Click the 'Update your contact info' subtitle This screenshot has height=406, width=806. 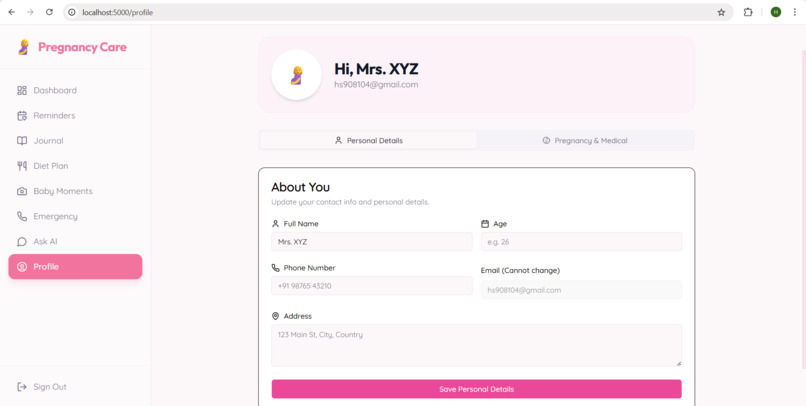[350, 202]
